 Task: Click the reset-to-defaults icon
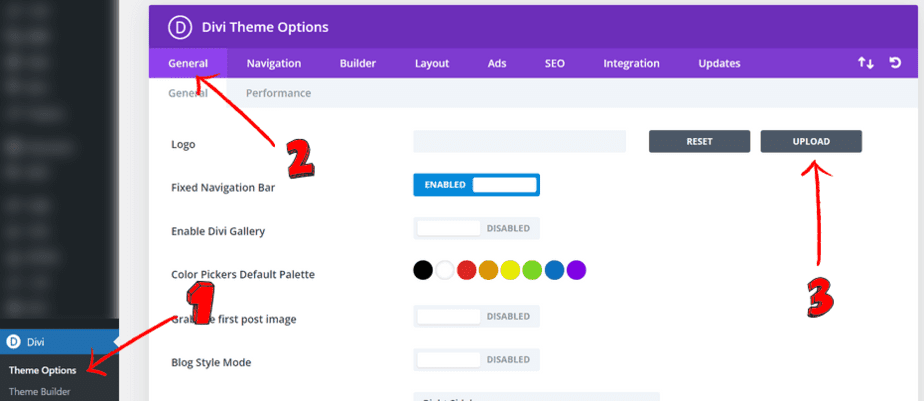pos(895,63)
